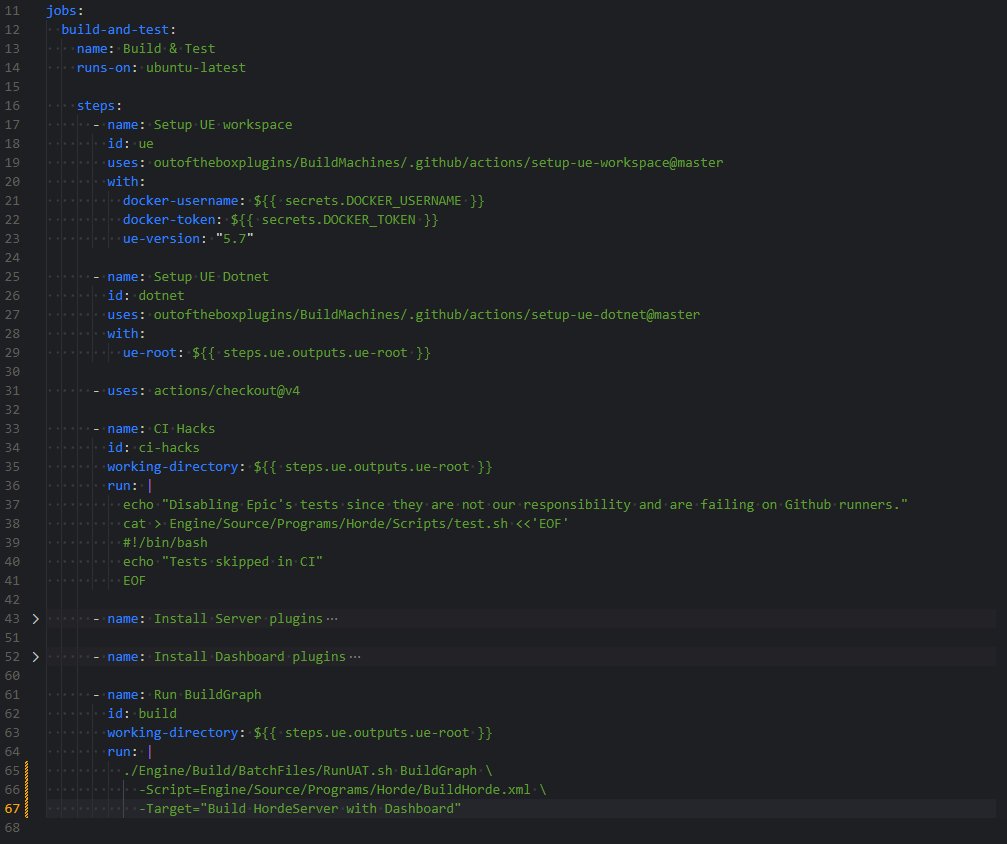Viewport: 1007px width, 844px height.
Task: Click secrets.DOCKER_TOKEN expression
Action: click(x=335, y=220)
